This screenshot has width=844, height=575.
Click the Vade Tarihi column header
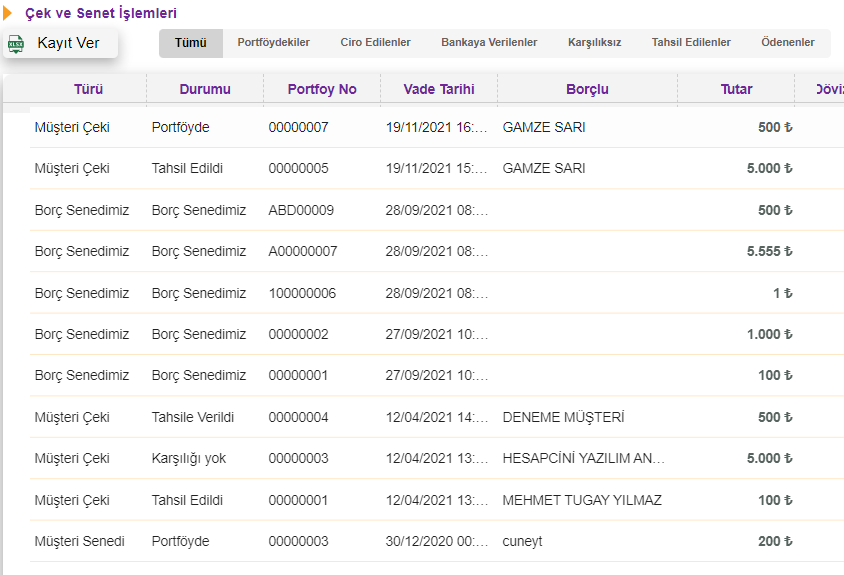click(439, 89)
